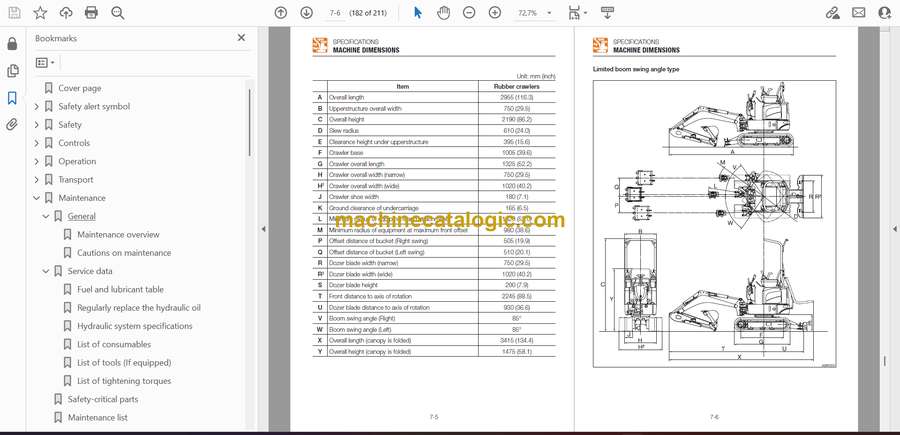Open the attachments paperclip panel

click(12, 125)
